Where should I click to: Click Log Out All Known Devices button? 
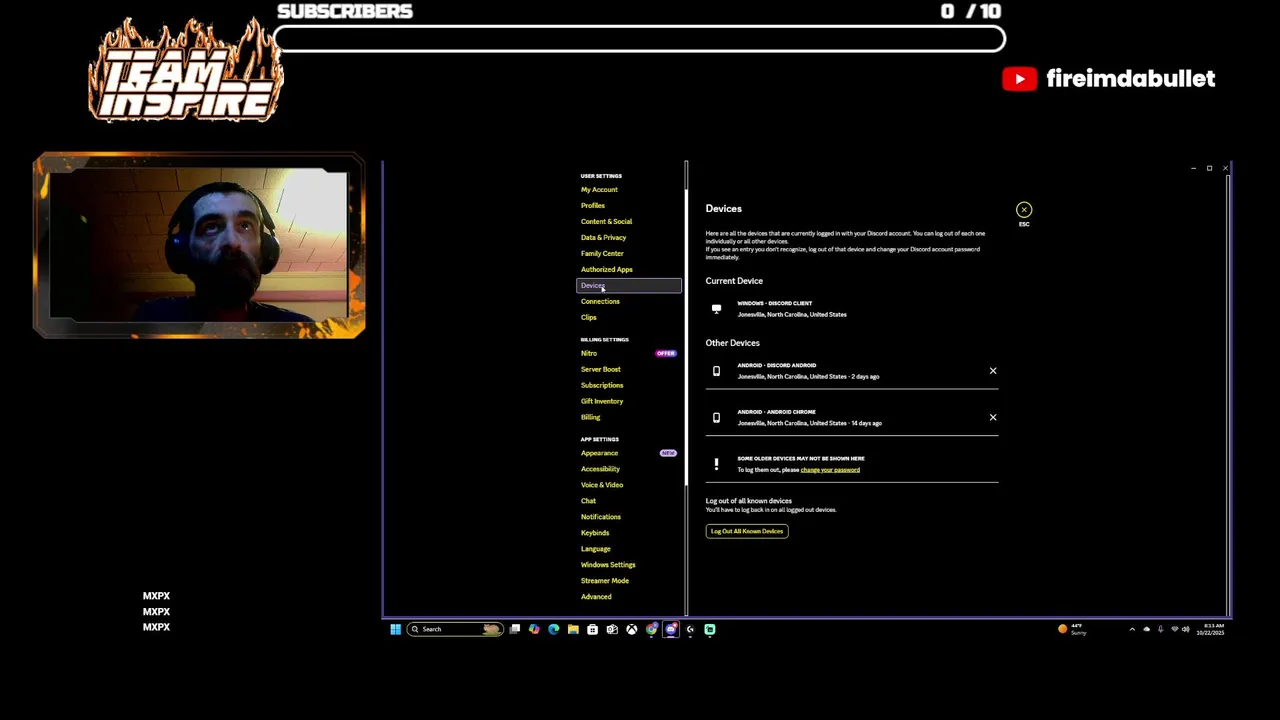(747, 531)
